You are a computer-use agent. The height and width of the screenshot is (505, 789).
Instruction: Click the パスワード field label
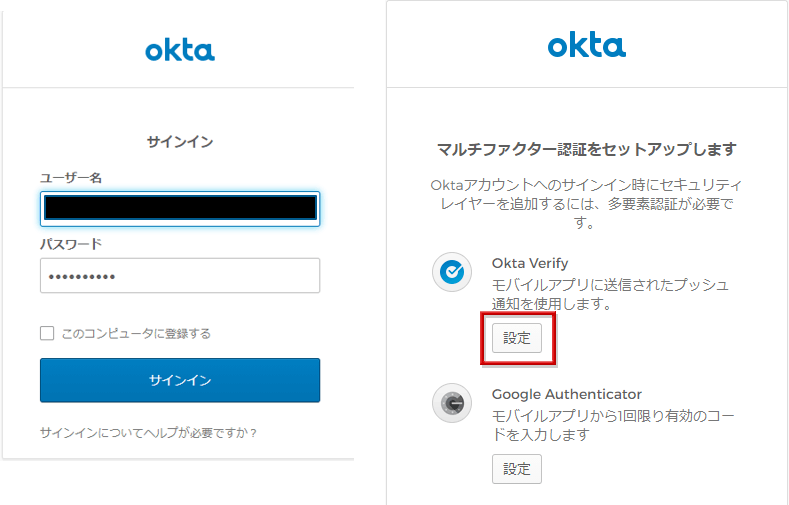pos(71,244)
